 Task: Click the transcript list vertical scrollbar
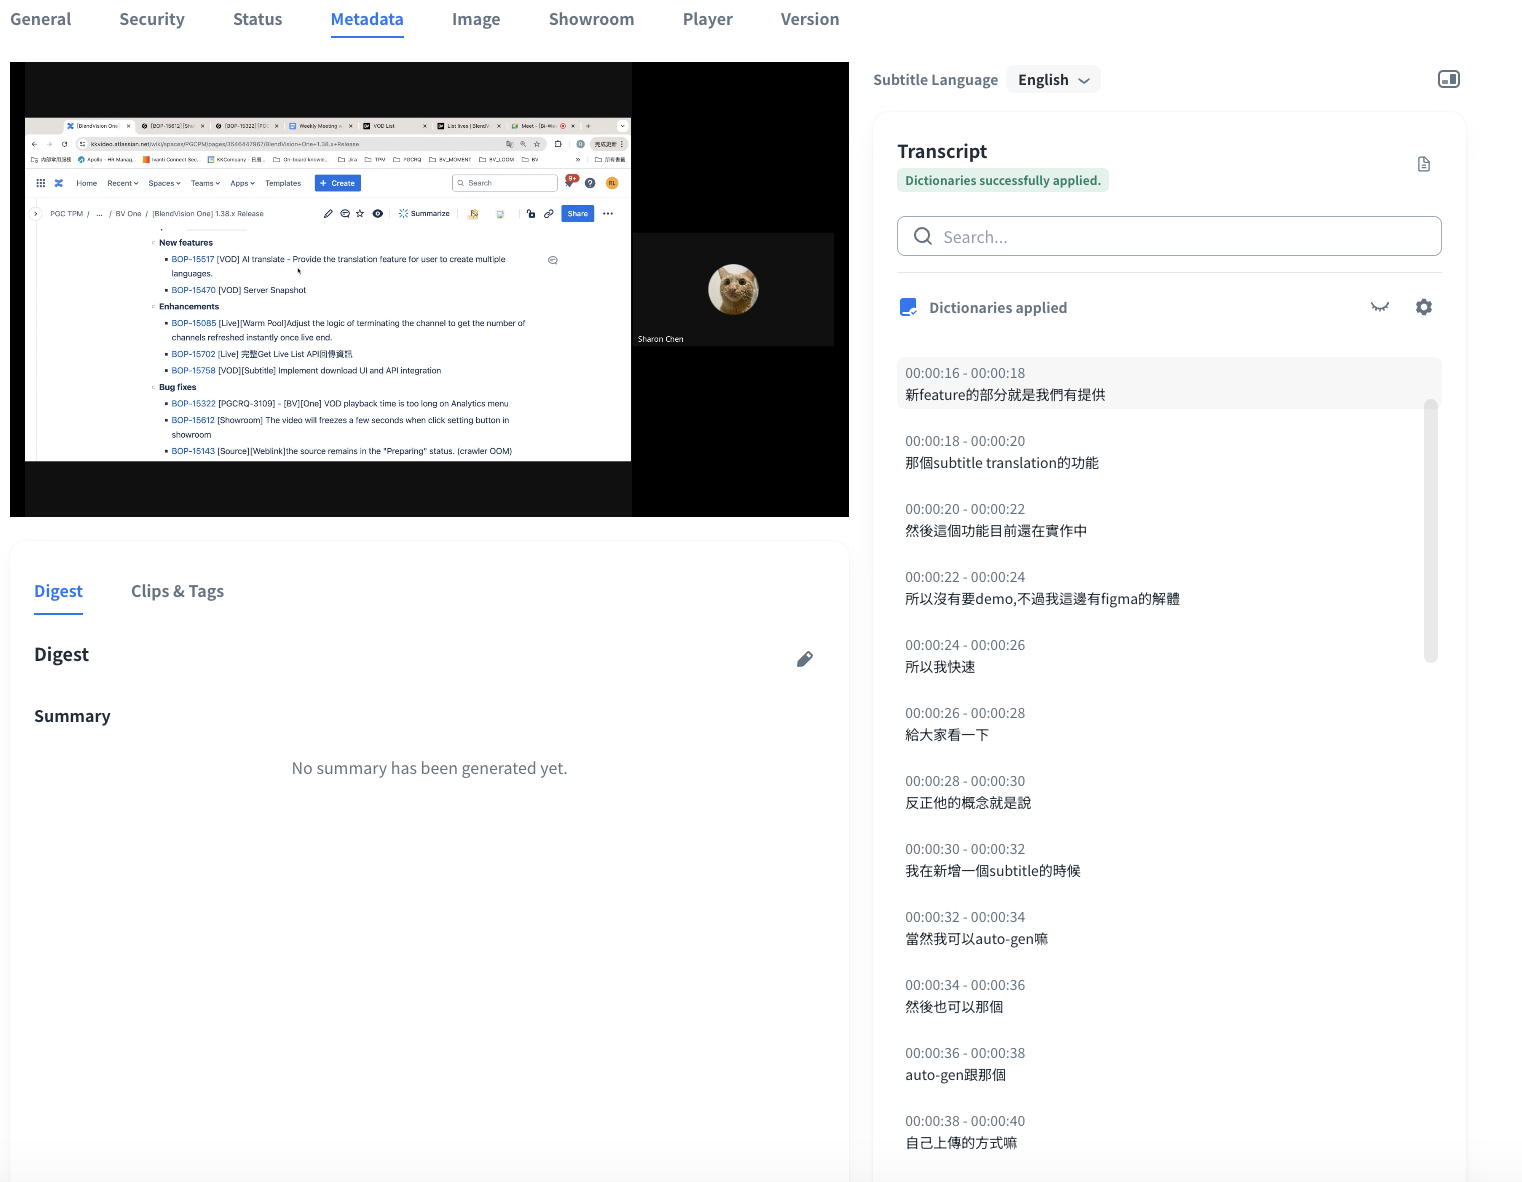tap(1431, 530)
